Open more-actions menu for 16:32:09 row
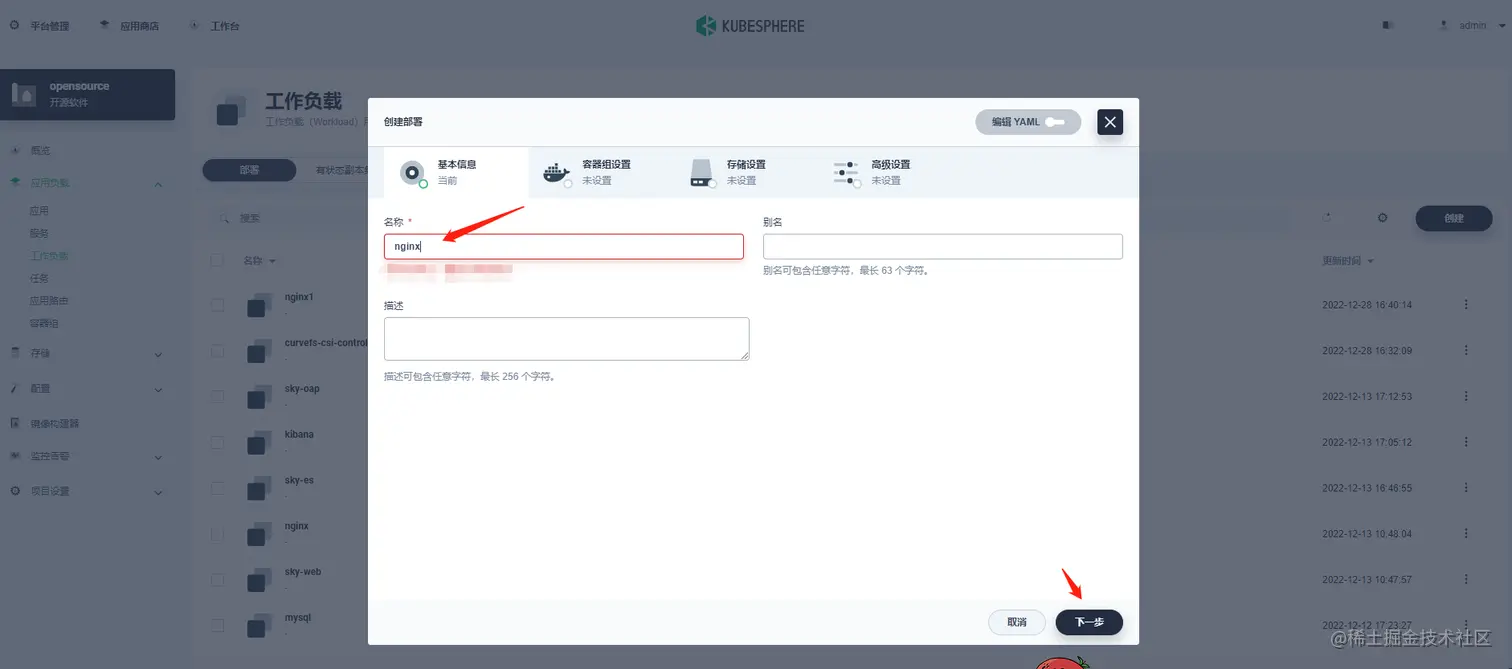The image size is (1512, 669). pos(1466,350)
